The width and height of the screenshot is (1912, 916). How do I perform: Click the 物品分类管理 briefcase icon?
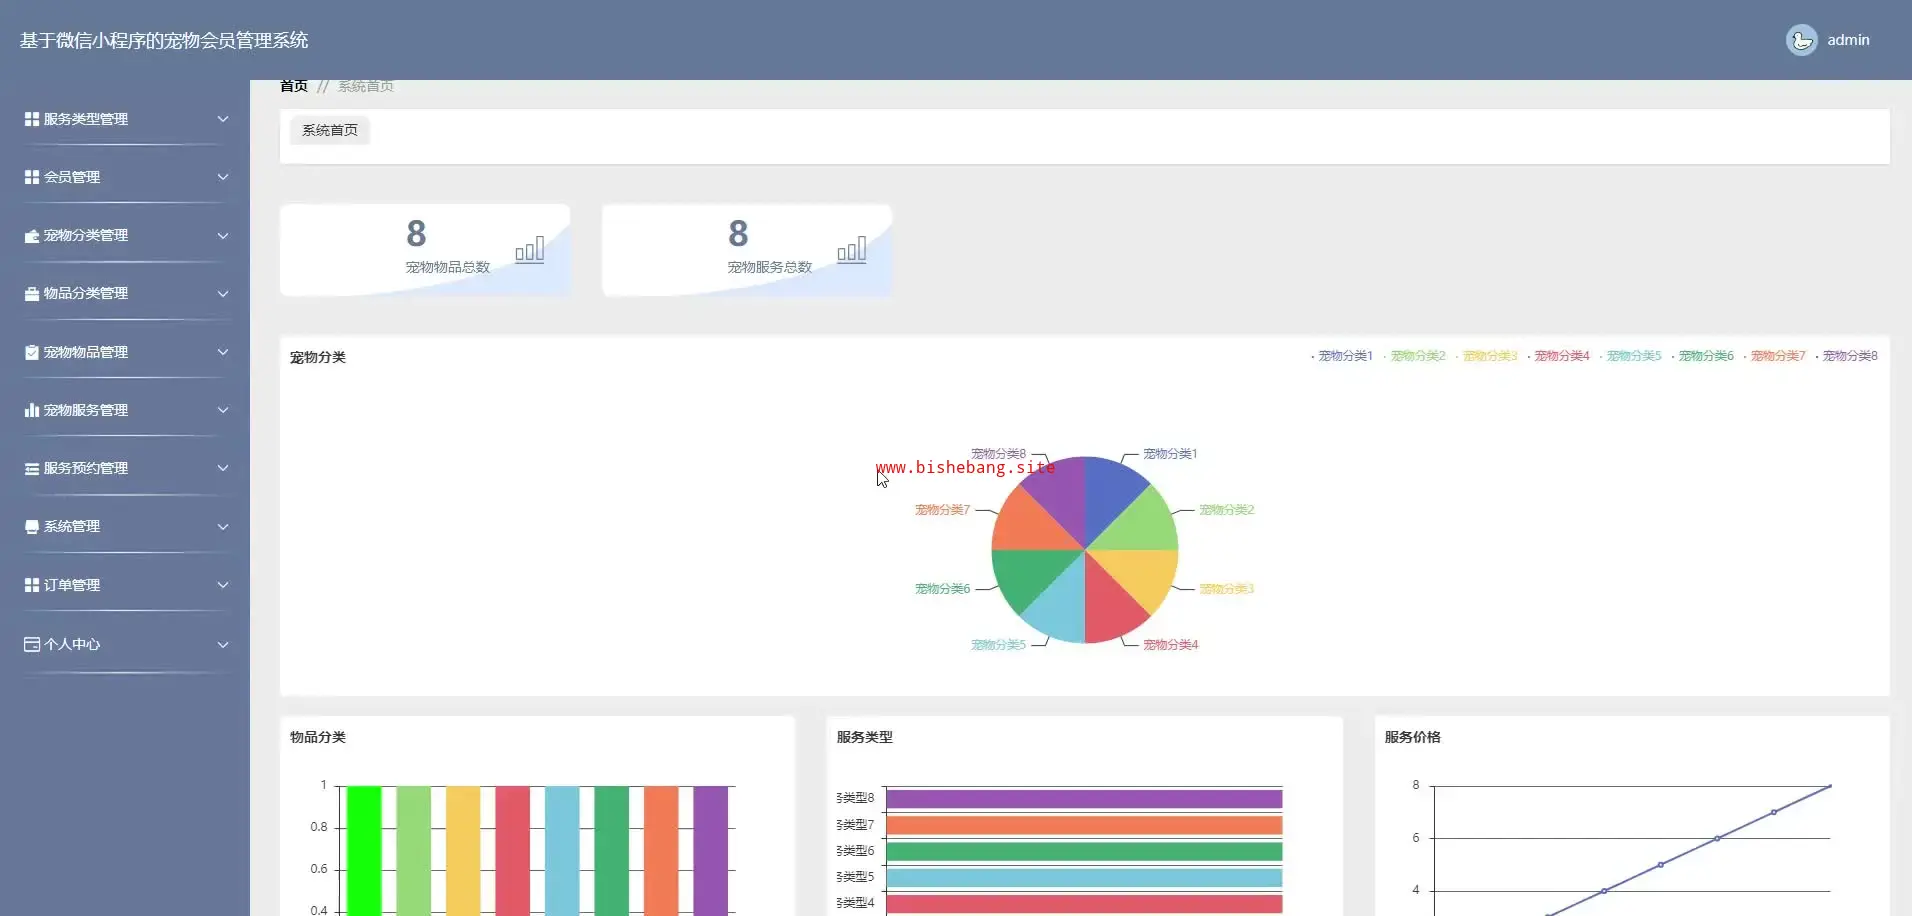click(32, 294)
